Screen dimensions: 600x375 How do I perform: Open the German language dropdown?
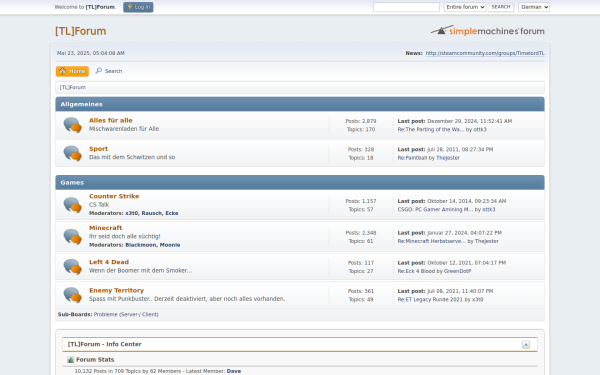pyautogui.click(x=534, y=7)
